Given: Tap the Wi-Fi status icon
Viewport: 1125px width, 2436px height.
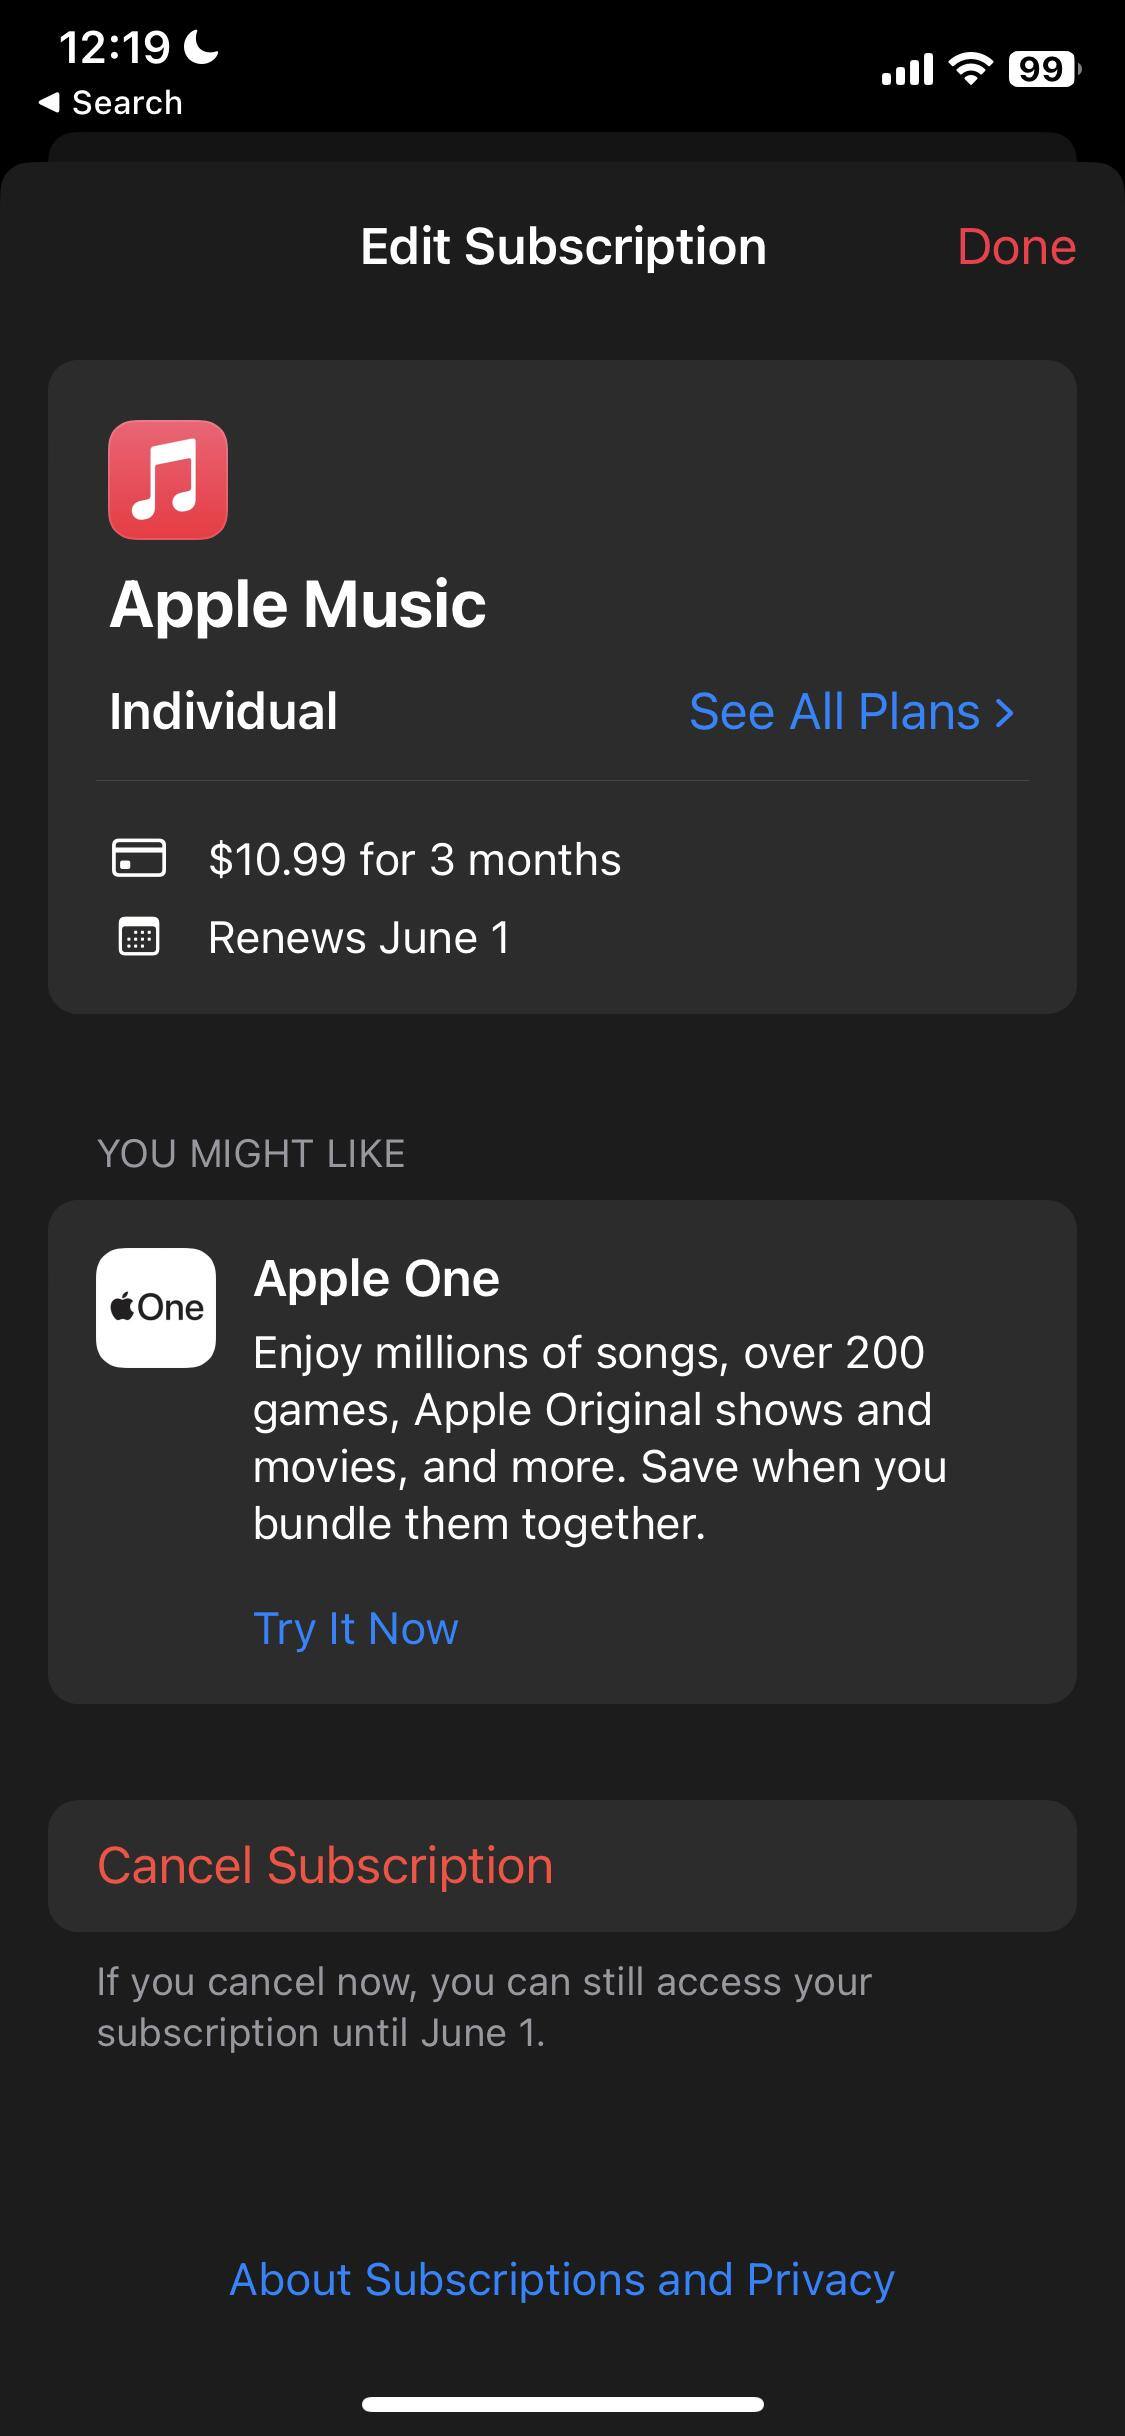Looking at the screenshot, I should [969, 69].
